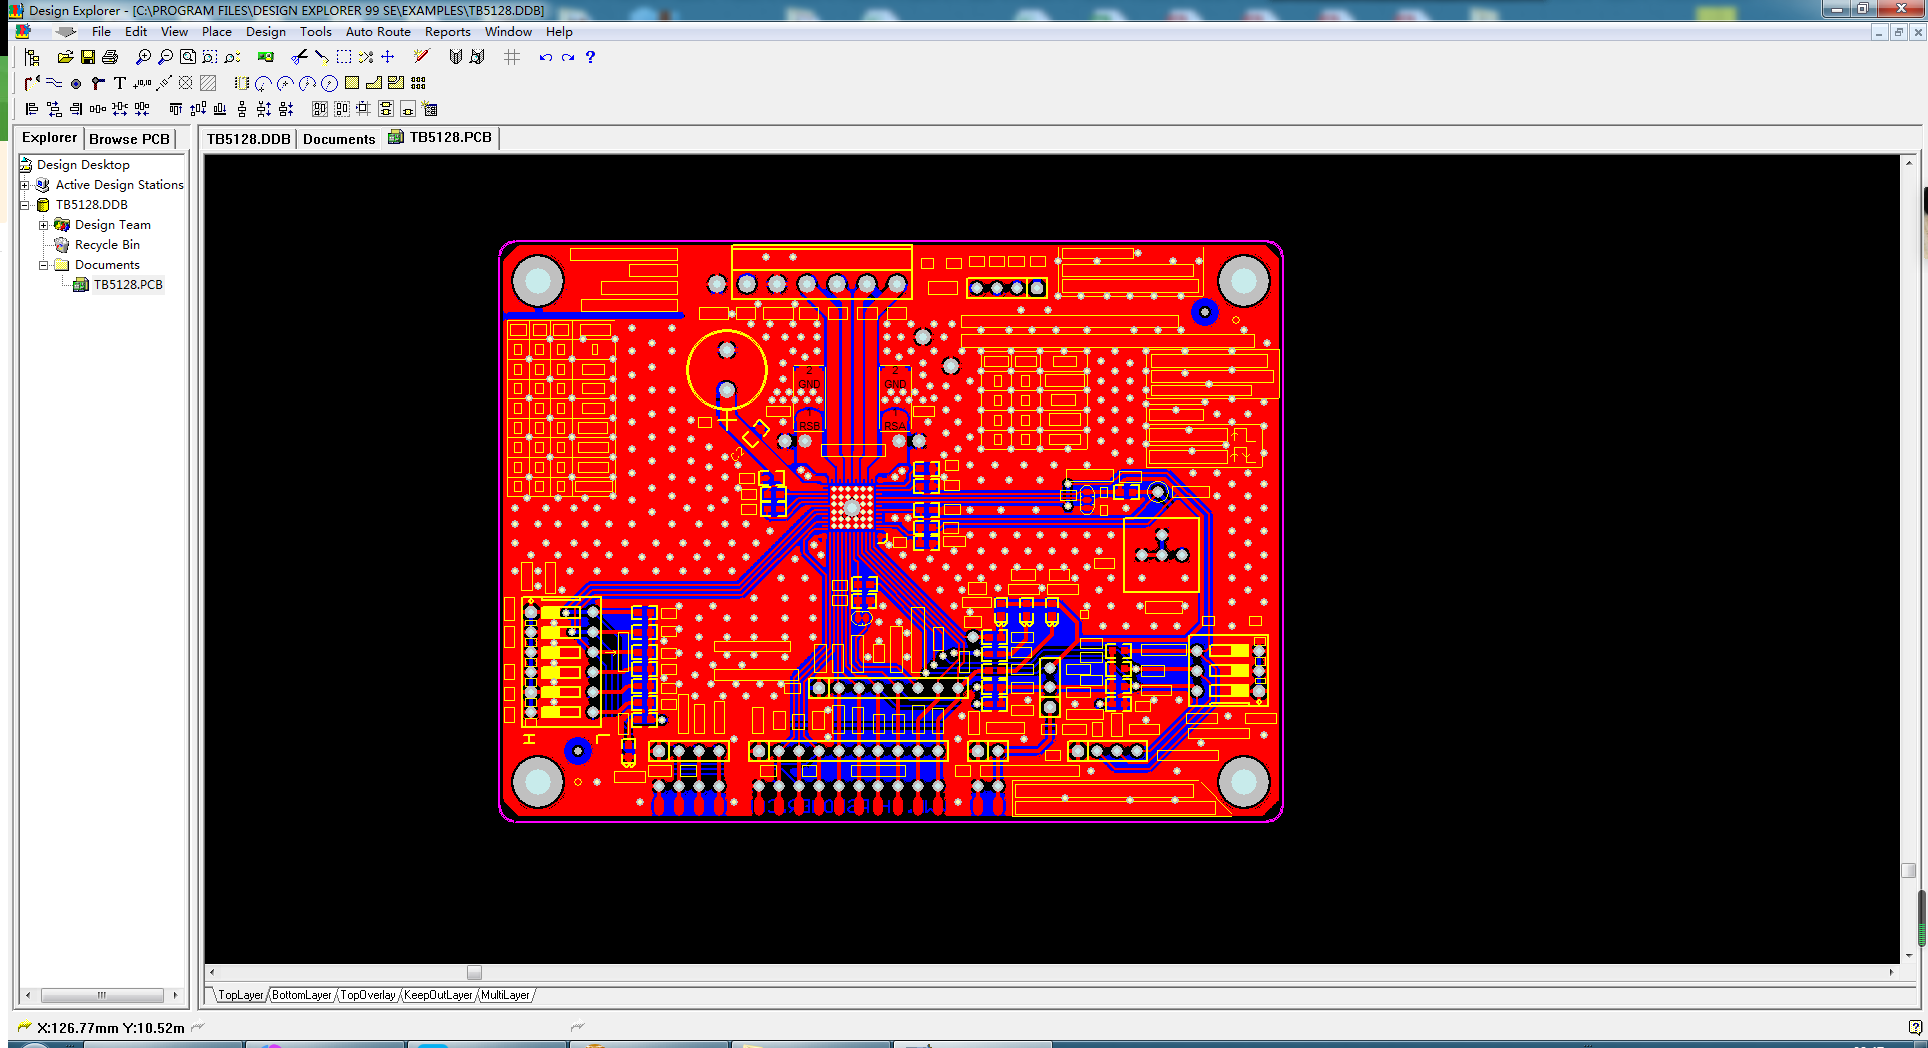Select the Zoom In tool
This screenshot has width=1928, height=1048.
click(141, 57)
